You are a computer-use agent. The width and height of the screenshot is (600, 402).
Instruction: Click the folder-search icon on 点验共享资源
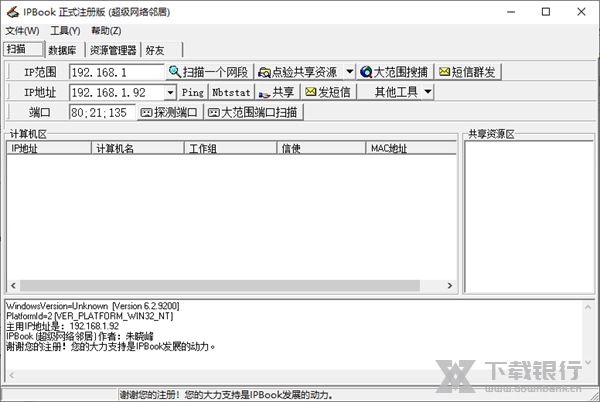click(x=264, y=72)
